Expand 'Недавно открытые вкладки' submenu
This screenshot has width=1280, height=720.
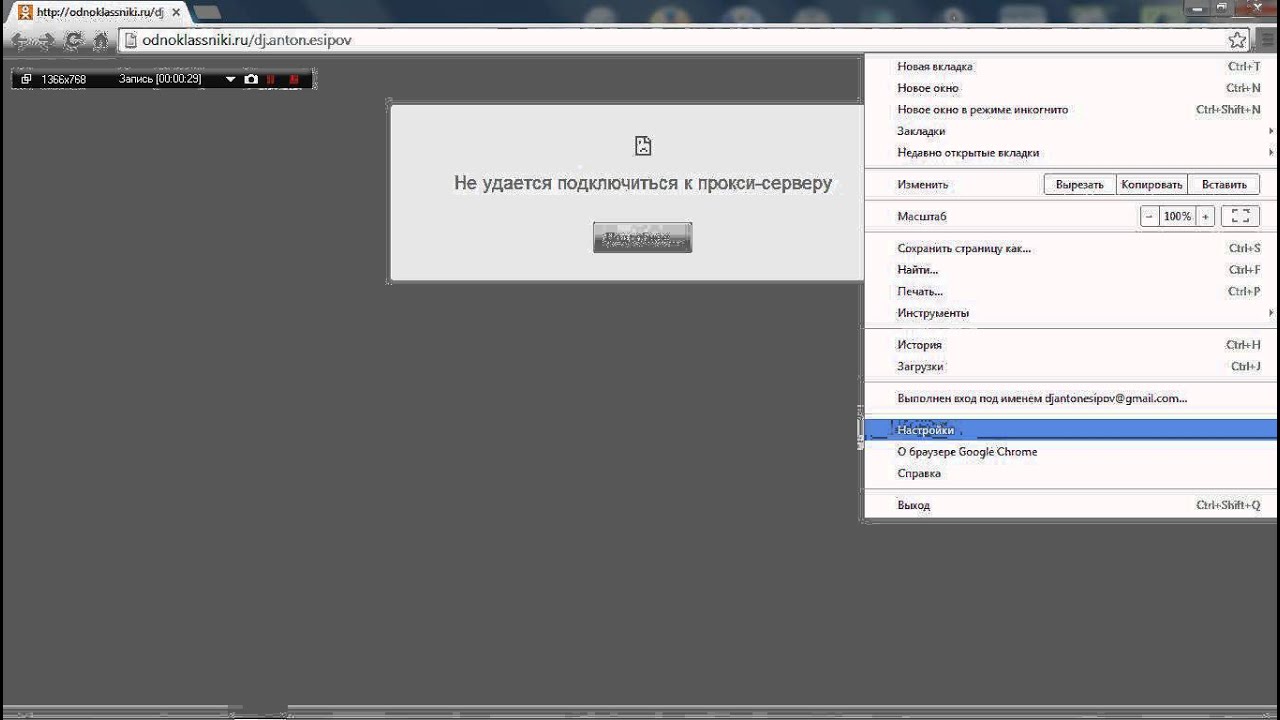point(1070,153)
